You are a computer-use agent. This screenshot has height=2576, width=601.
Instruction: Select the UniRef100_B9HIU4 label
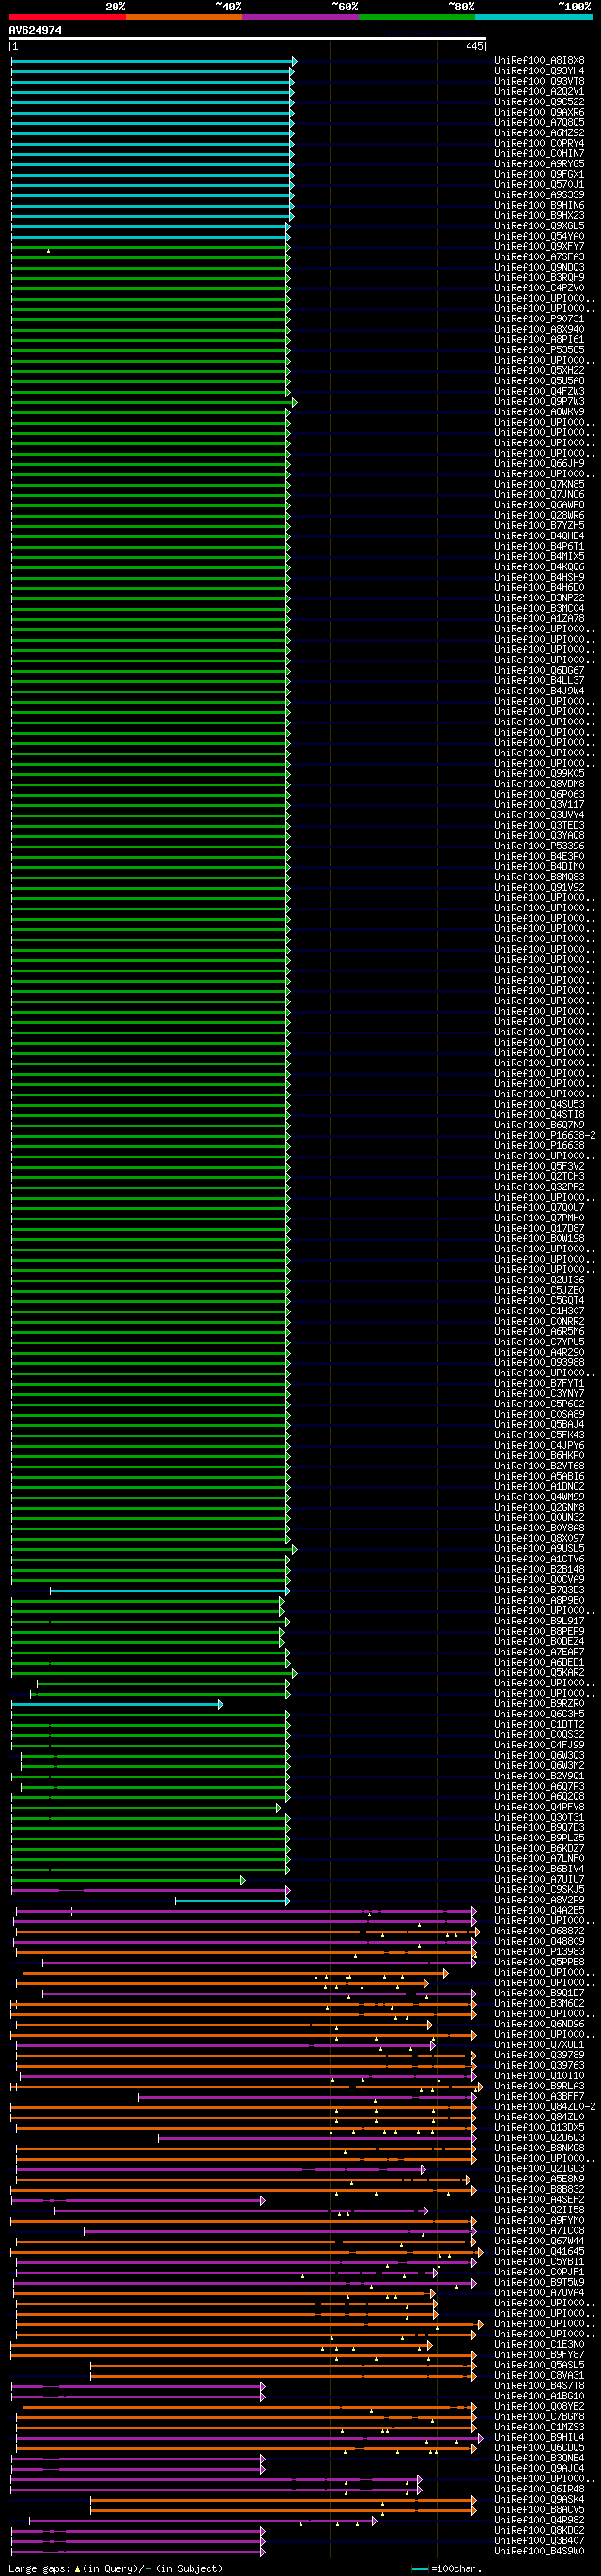(x=539, y=2438)
